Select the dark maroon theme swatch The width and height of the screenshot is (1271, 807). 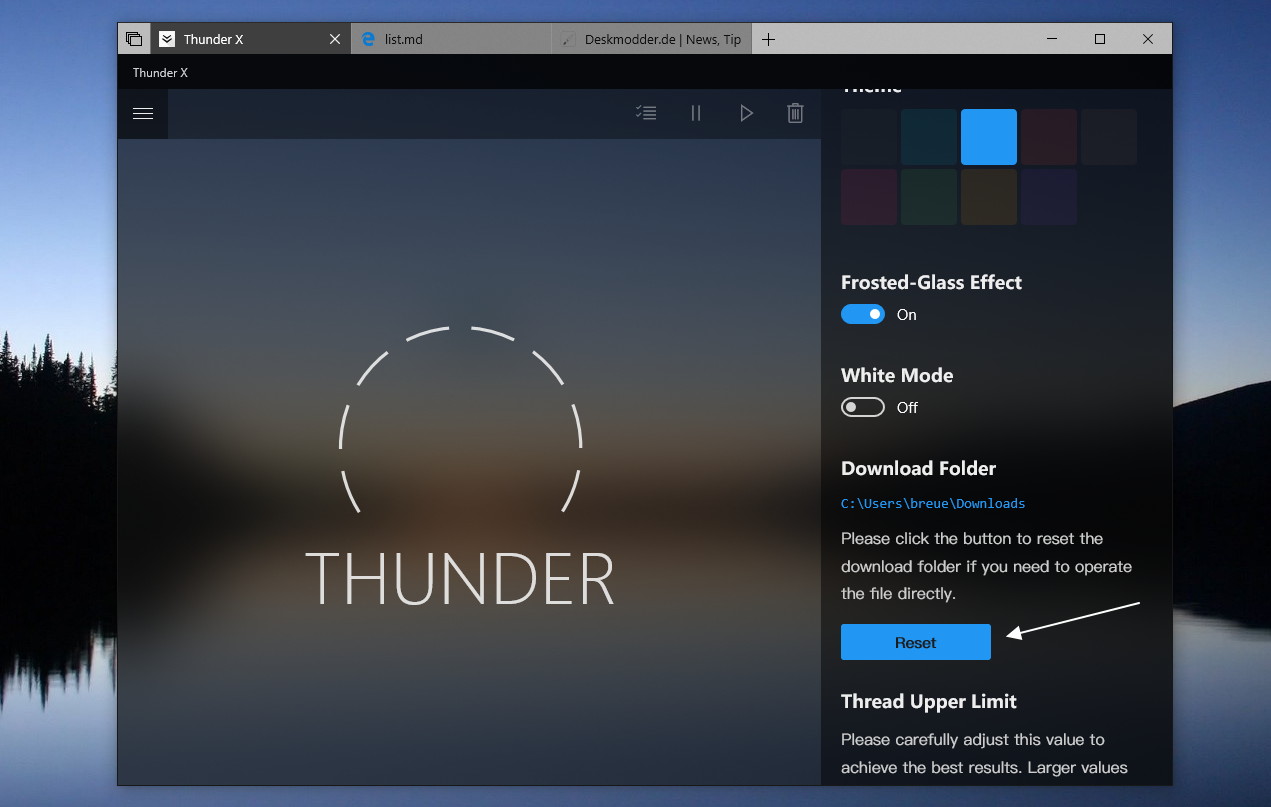(x=1049, y=137)
